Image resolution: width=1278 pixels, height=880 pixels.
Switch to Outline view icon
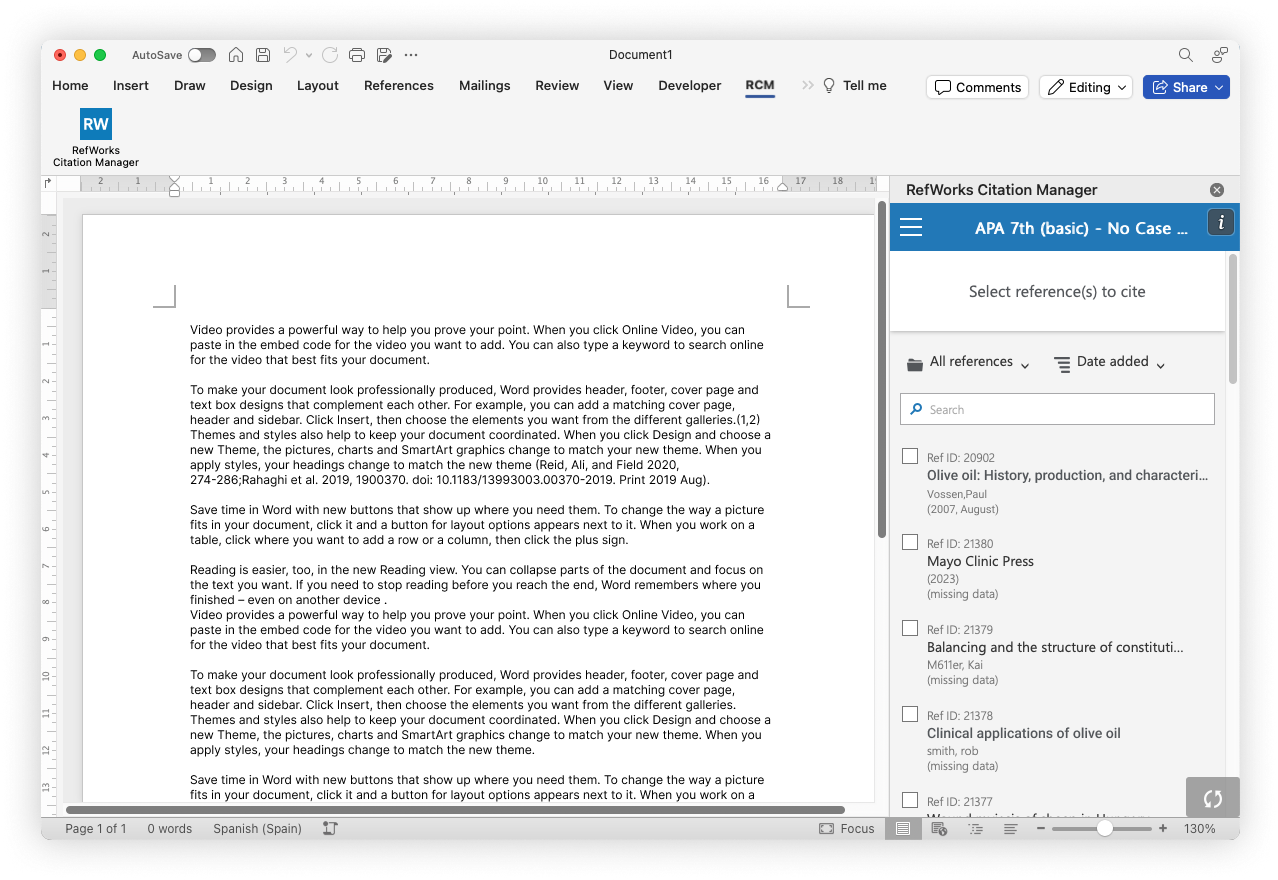click(975, 829)
